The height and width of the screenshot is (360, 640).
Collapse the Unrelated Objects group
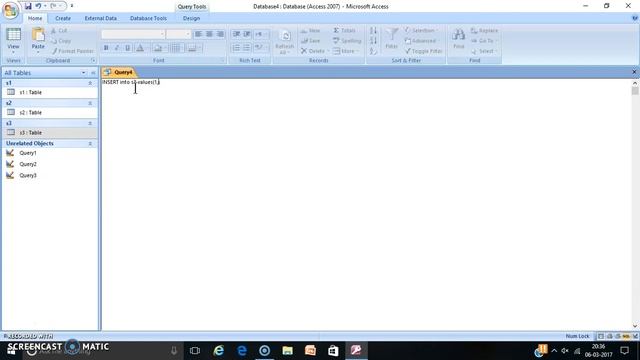click(x=90, y=144)
